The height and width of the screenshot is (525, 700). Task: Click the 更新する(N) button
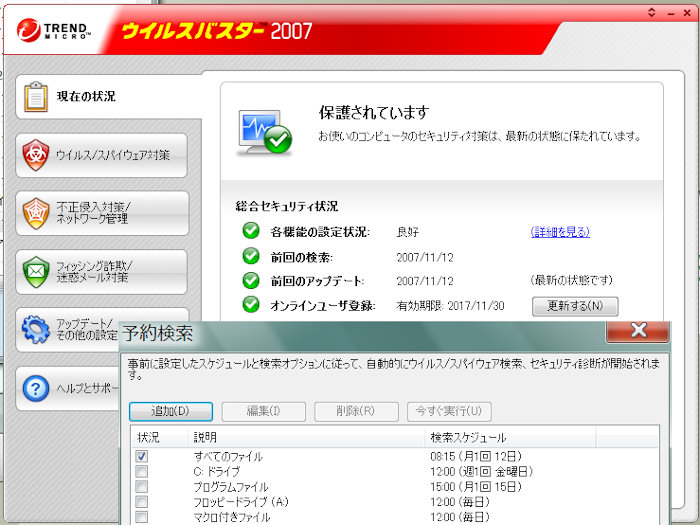574,306
